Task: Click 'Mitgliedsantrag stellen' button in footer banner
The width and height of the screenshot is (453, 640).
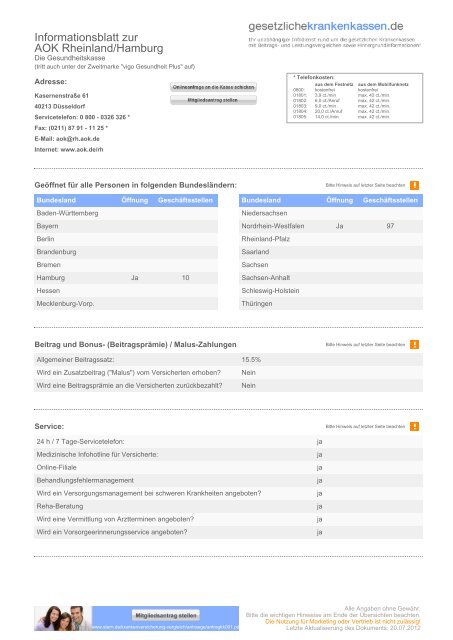Action: pos(166,615)
